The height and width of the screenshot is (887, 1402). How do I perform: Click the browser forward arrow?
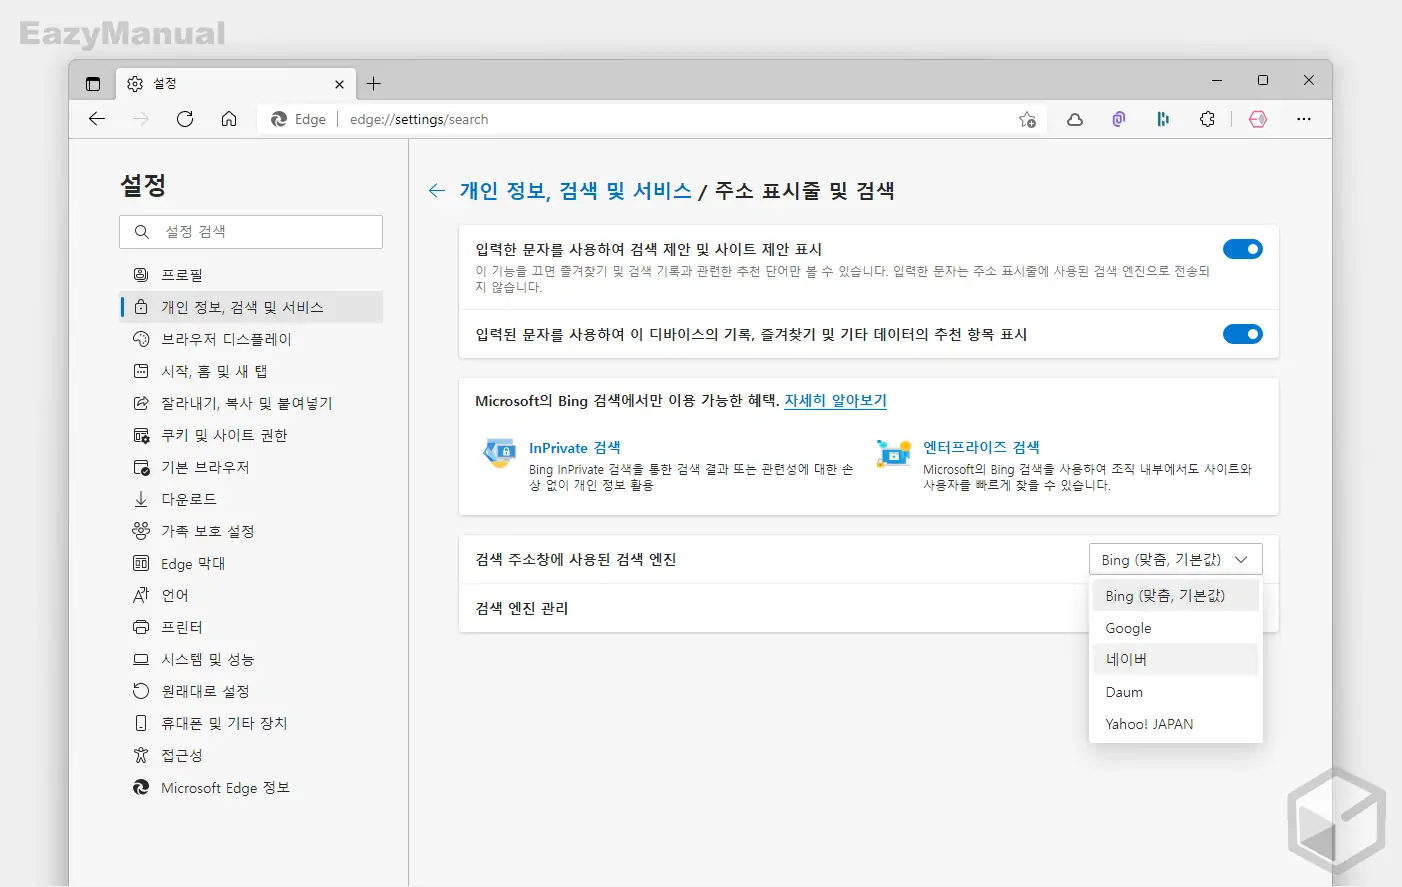pos(141,119)
